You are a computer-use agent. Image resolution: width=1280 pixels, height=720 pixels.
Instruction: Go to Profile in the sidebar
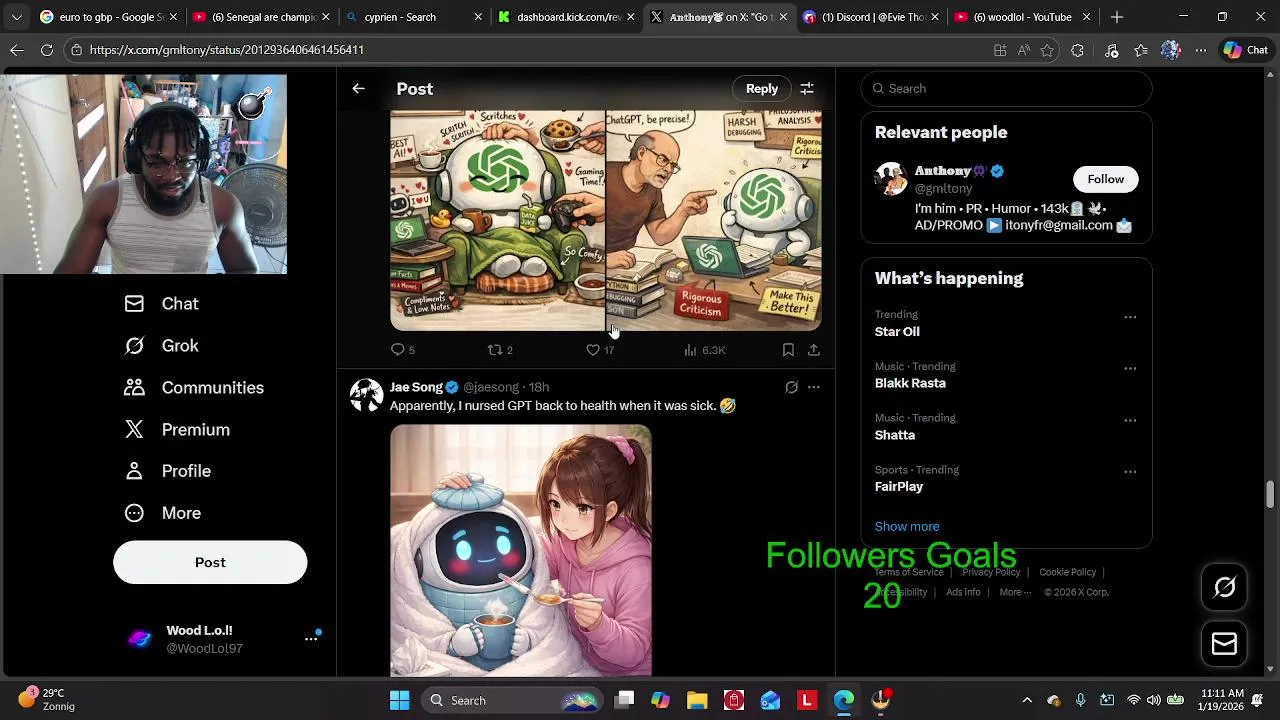pyautogui.click(x=167, y=471)
